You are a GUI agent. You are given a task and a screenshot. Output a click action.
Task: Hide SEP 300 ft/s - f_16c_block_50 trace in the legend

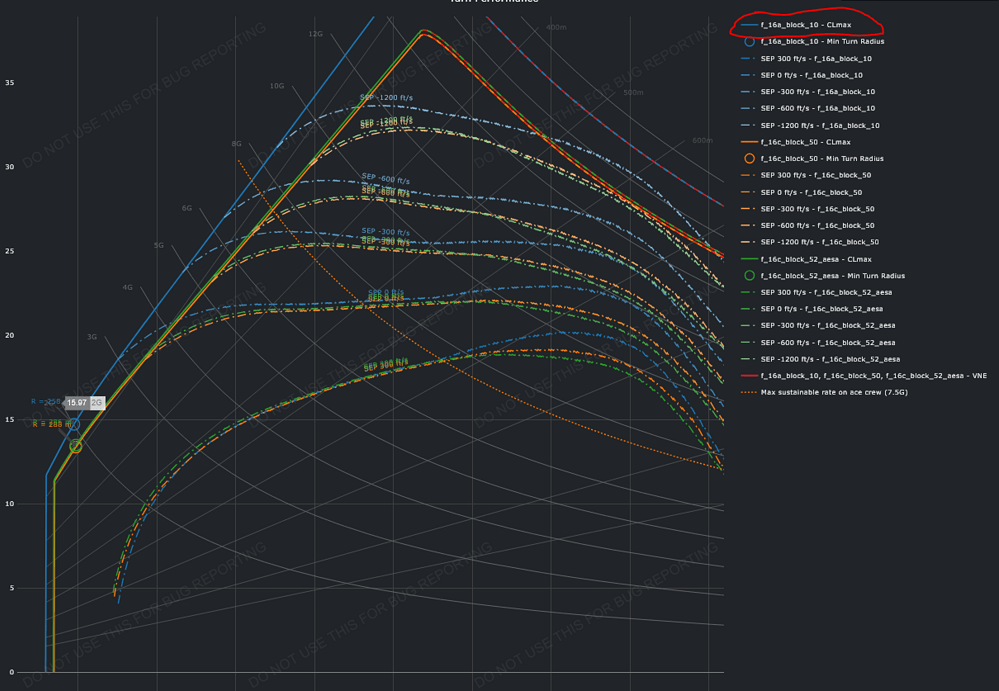[806, 175]
